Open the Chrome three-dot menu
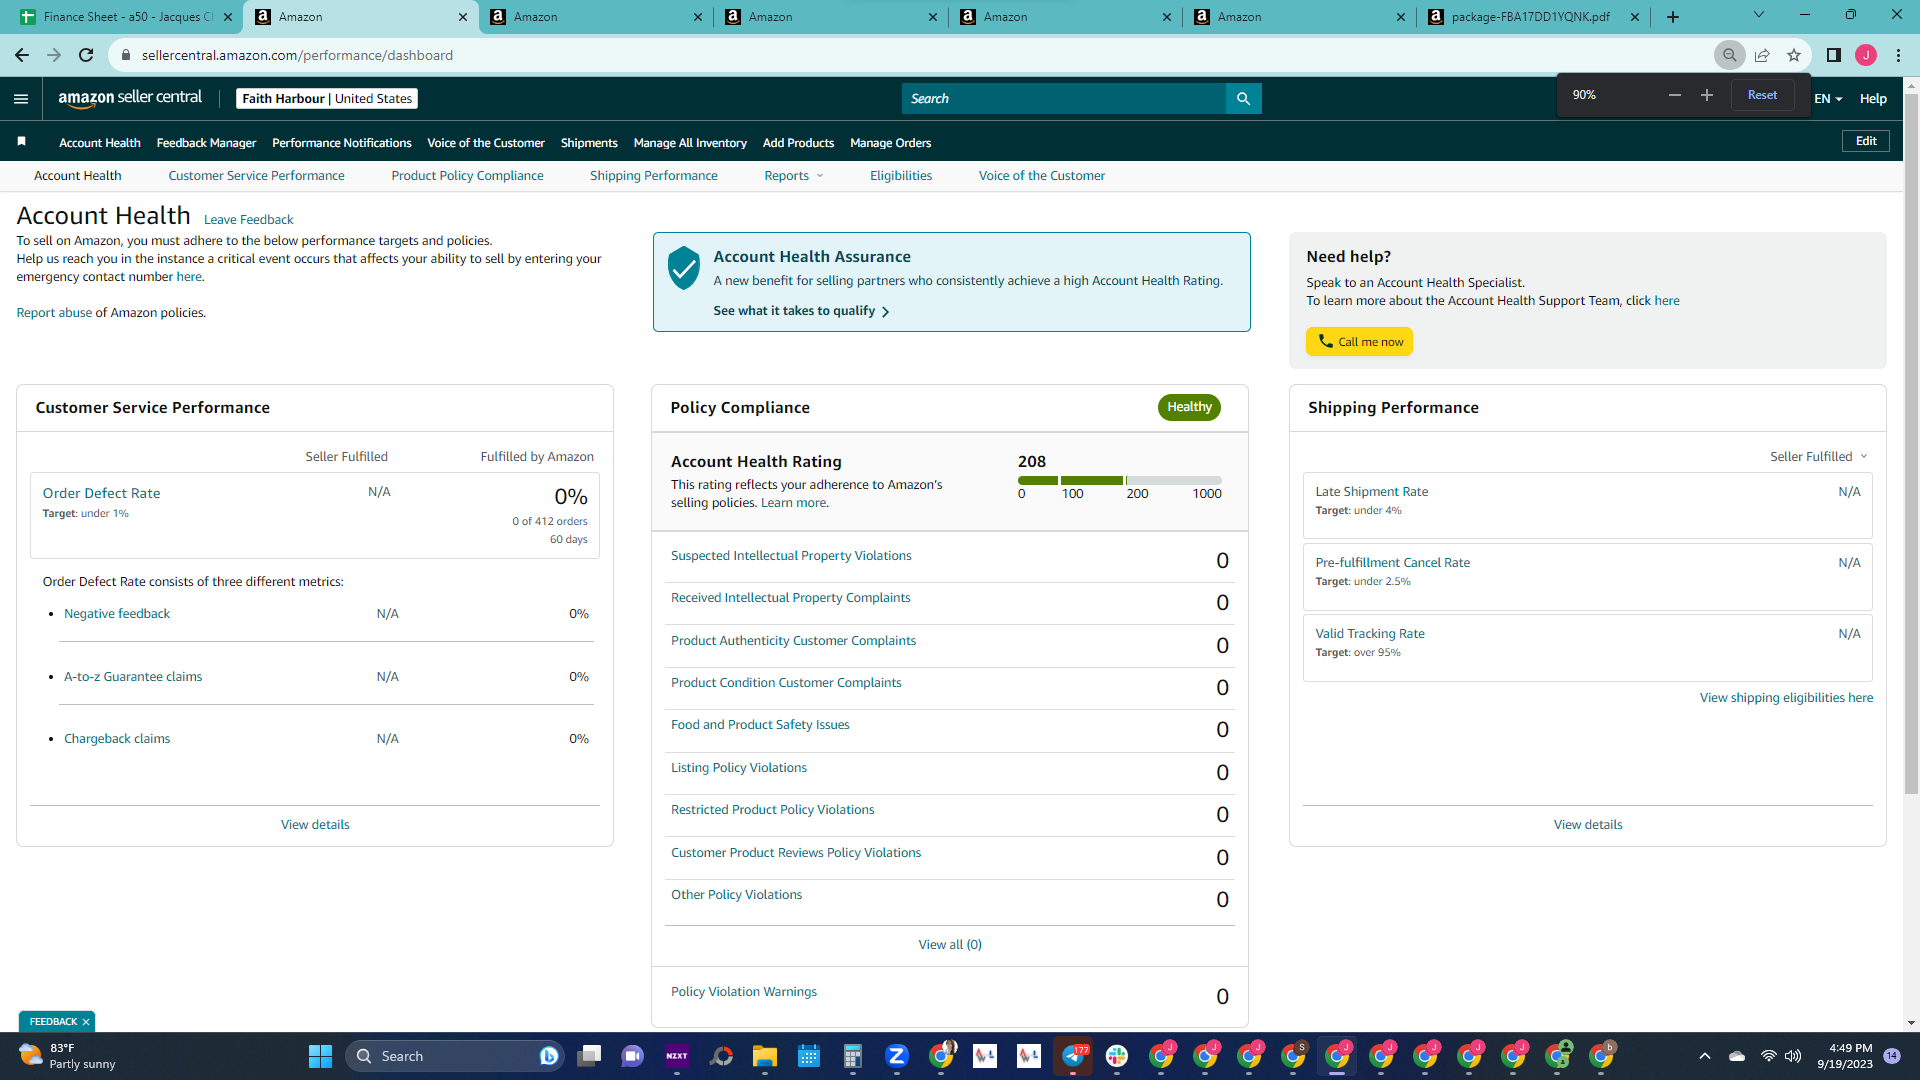This screenshot has width=1920, height=1080. 1898,55
